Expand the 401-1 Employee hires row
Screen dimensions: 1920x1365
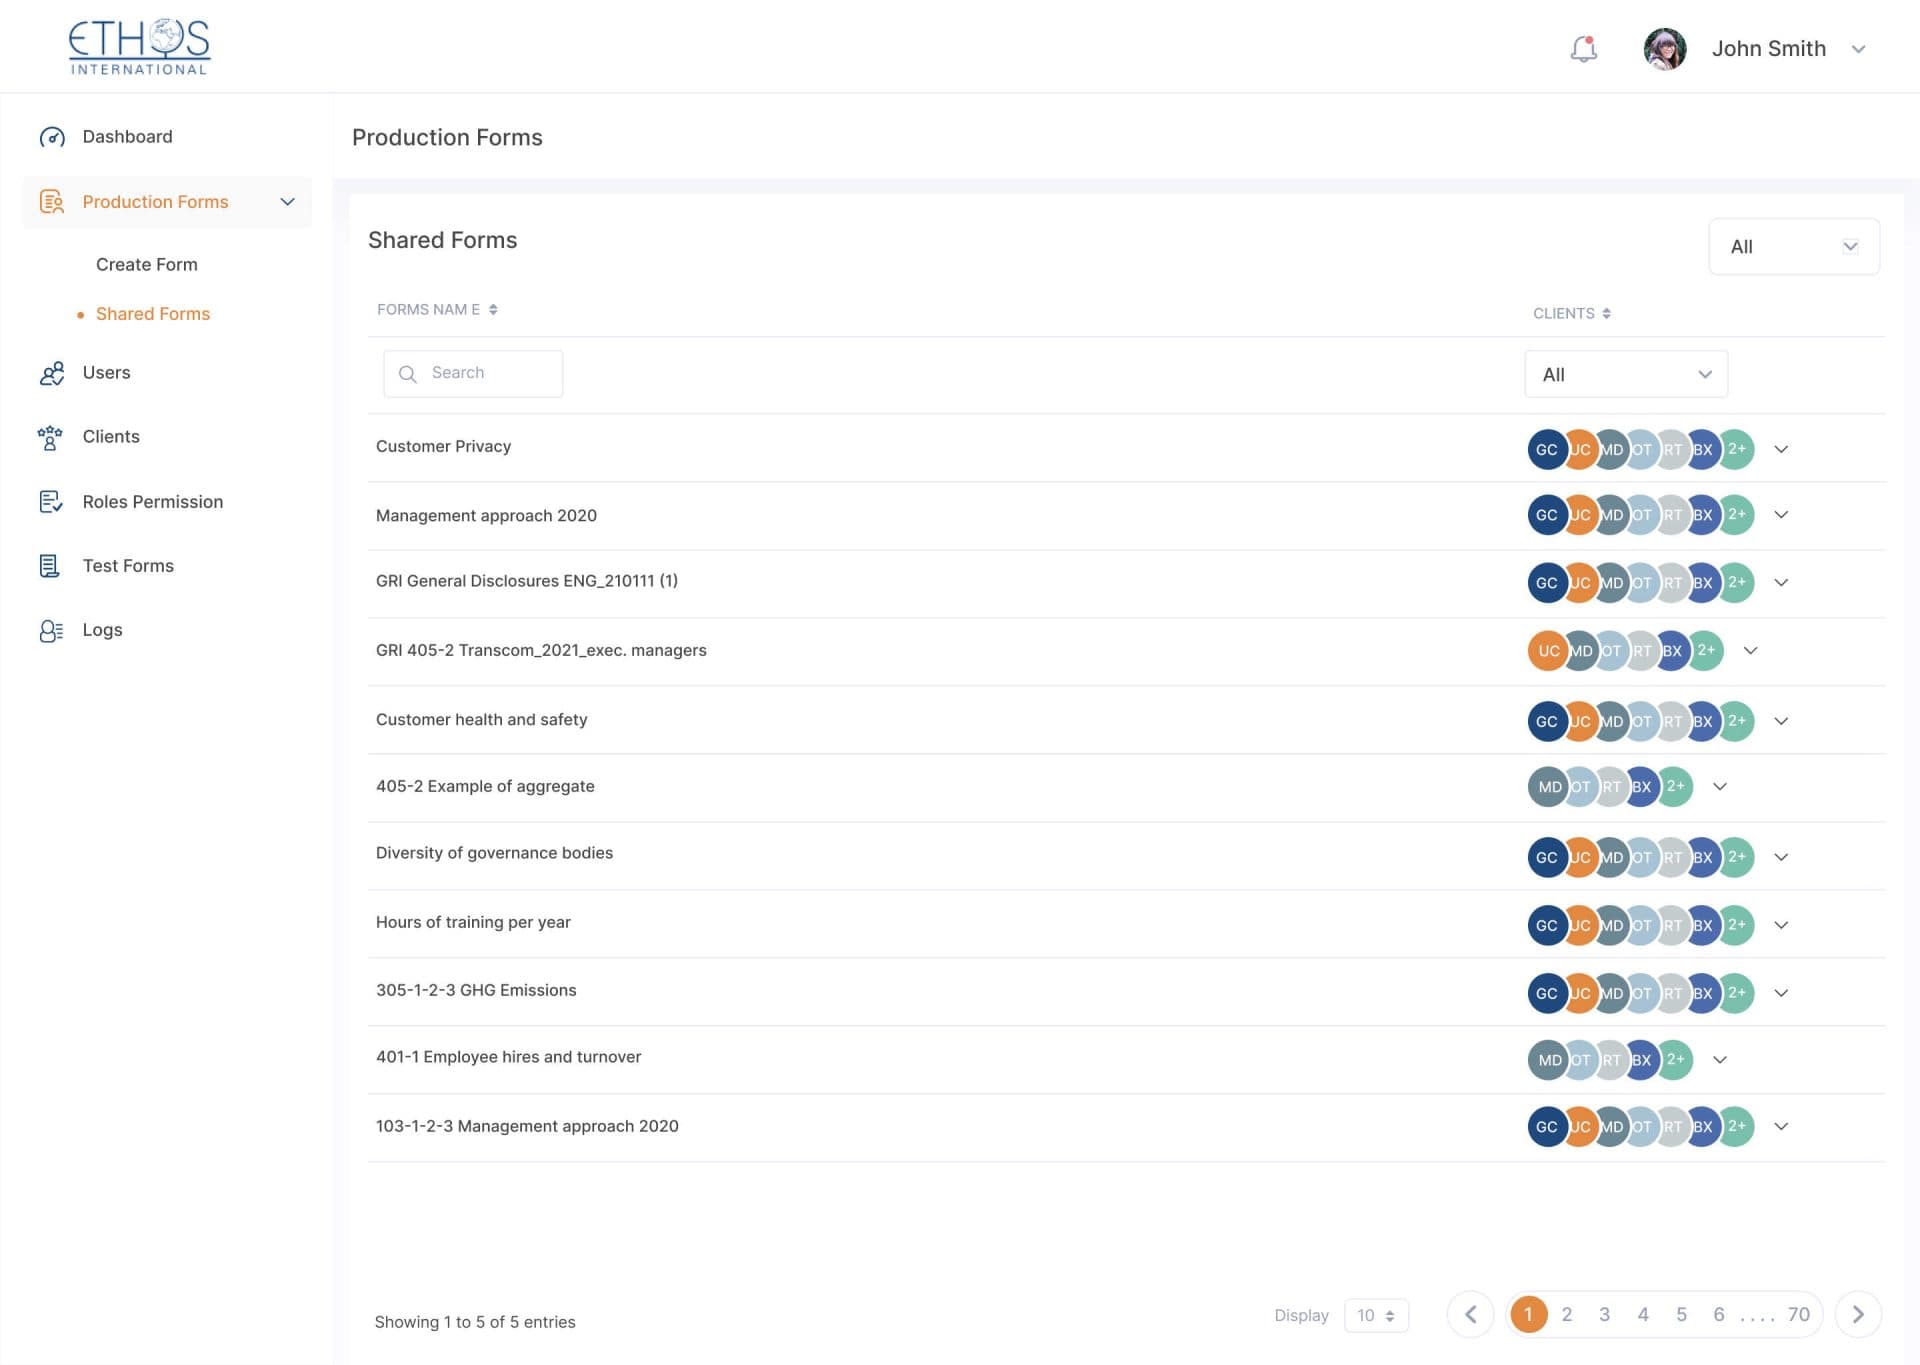point(1720,1059)
